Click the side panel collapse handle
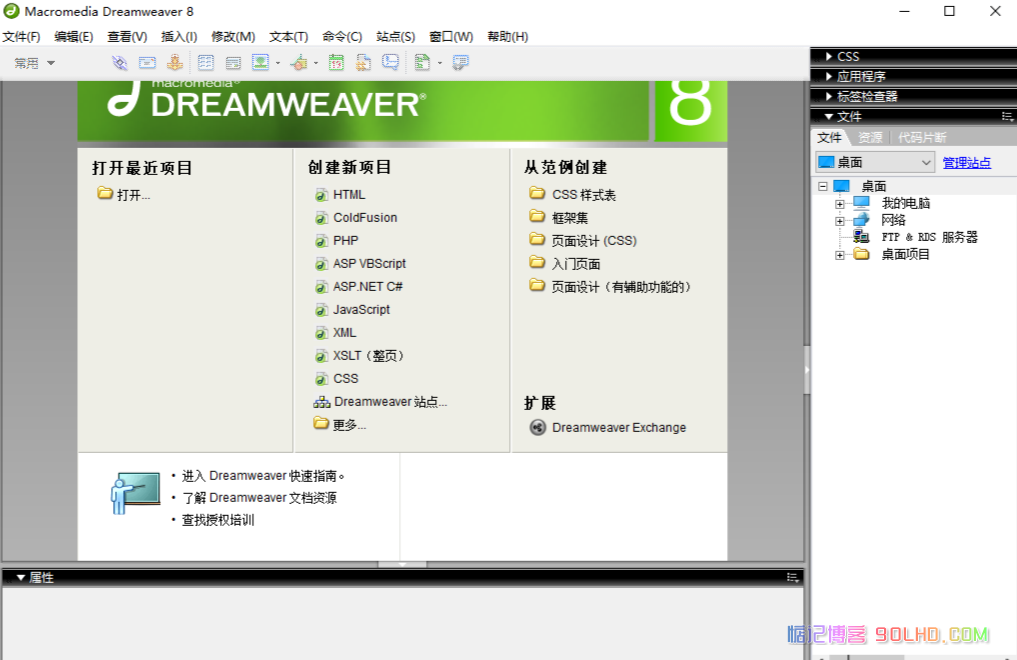The image size is (1017, 660). [807, 370]
